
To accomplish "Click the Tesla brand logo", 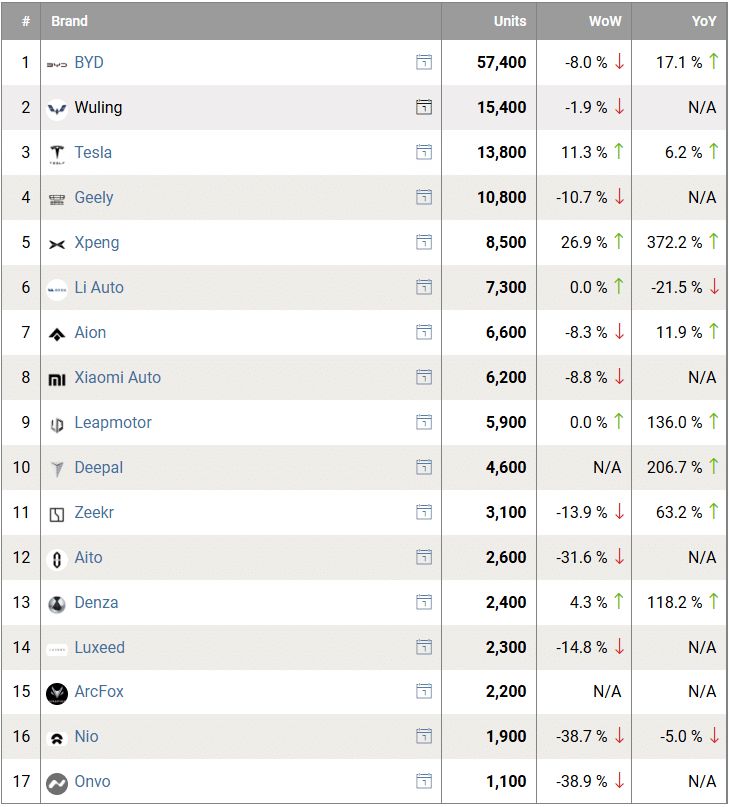I will (x=57, y=153).
